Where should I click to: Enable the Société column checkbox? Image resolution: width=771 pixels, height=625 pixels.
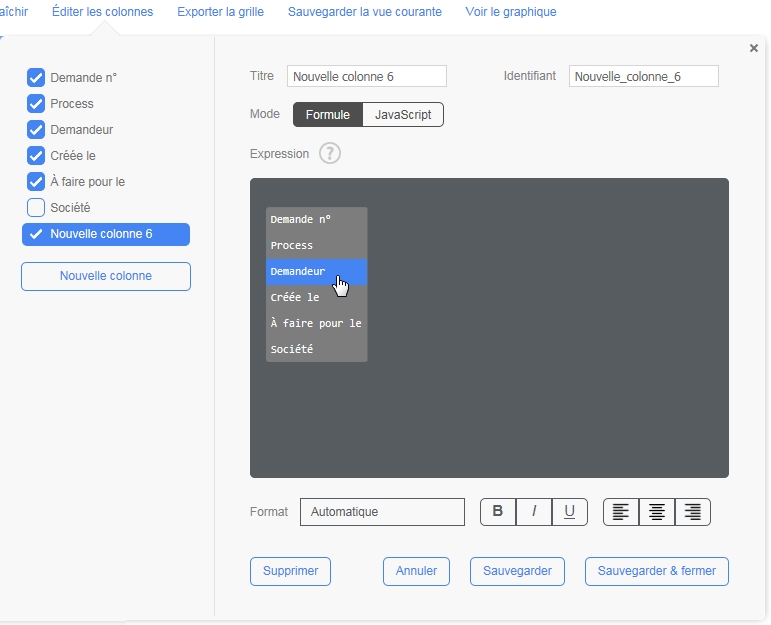[36, 208]
